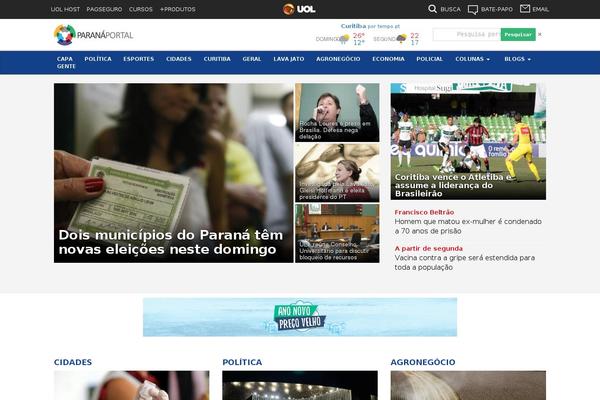Focus the Pesquisa search field

coord(466,34)
